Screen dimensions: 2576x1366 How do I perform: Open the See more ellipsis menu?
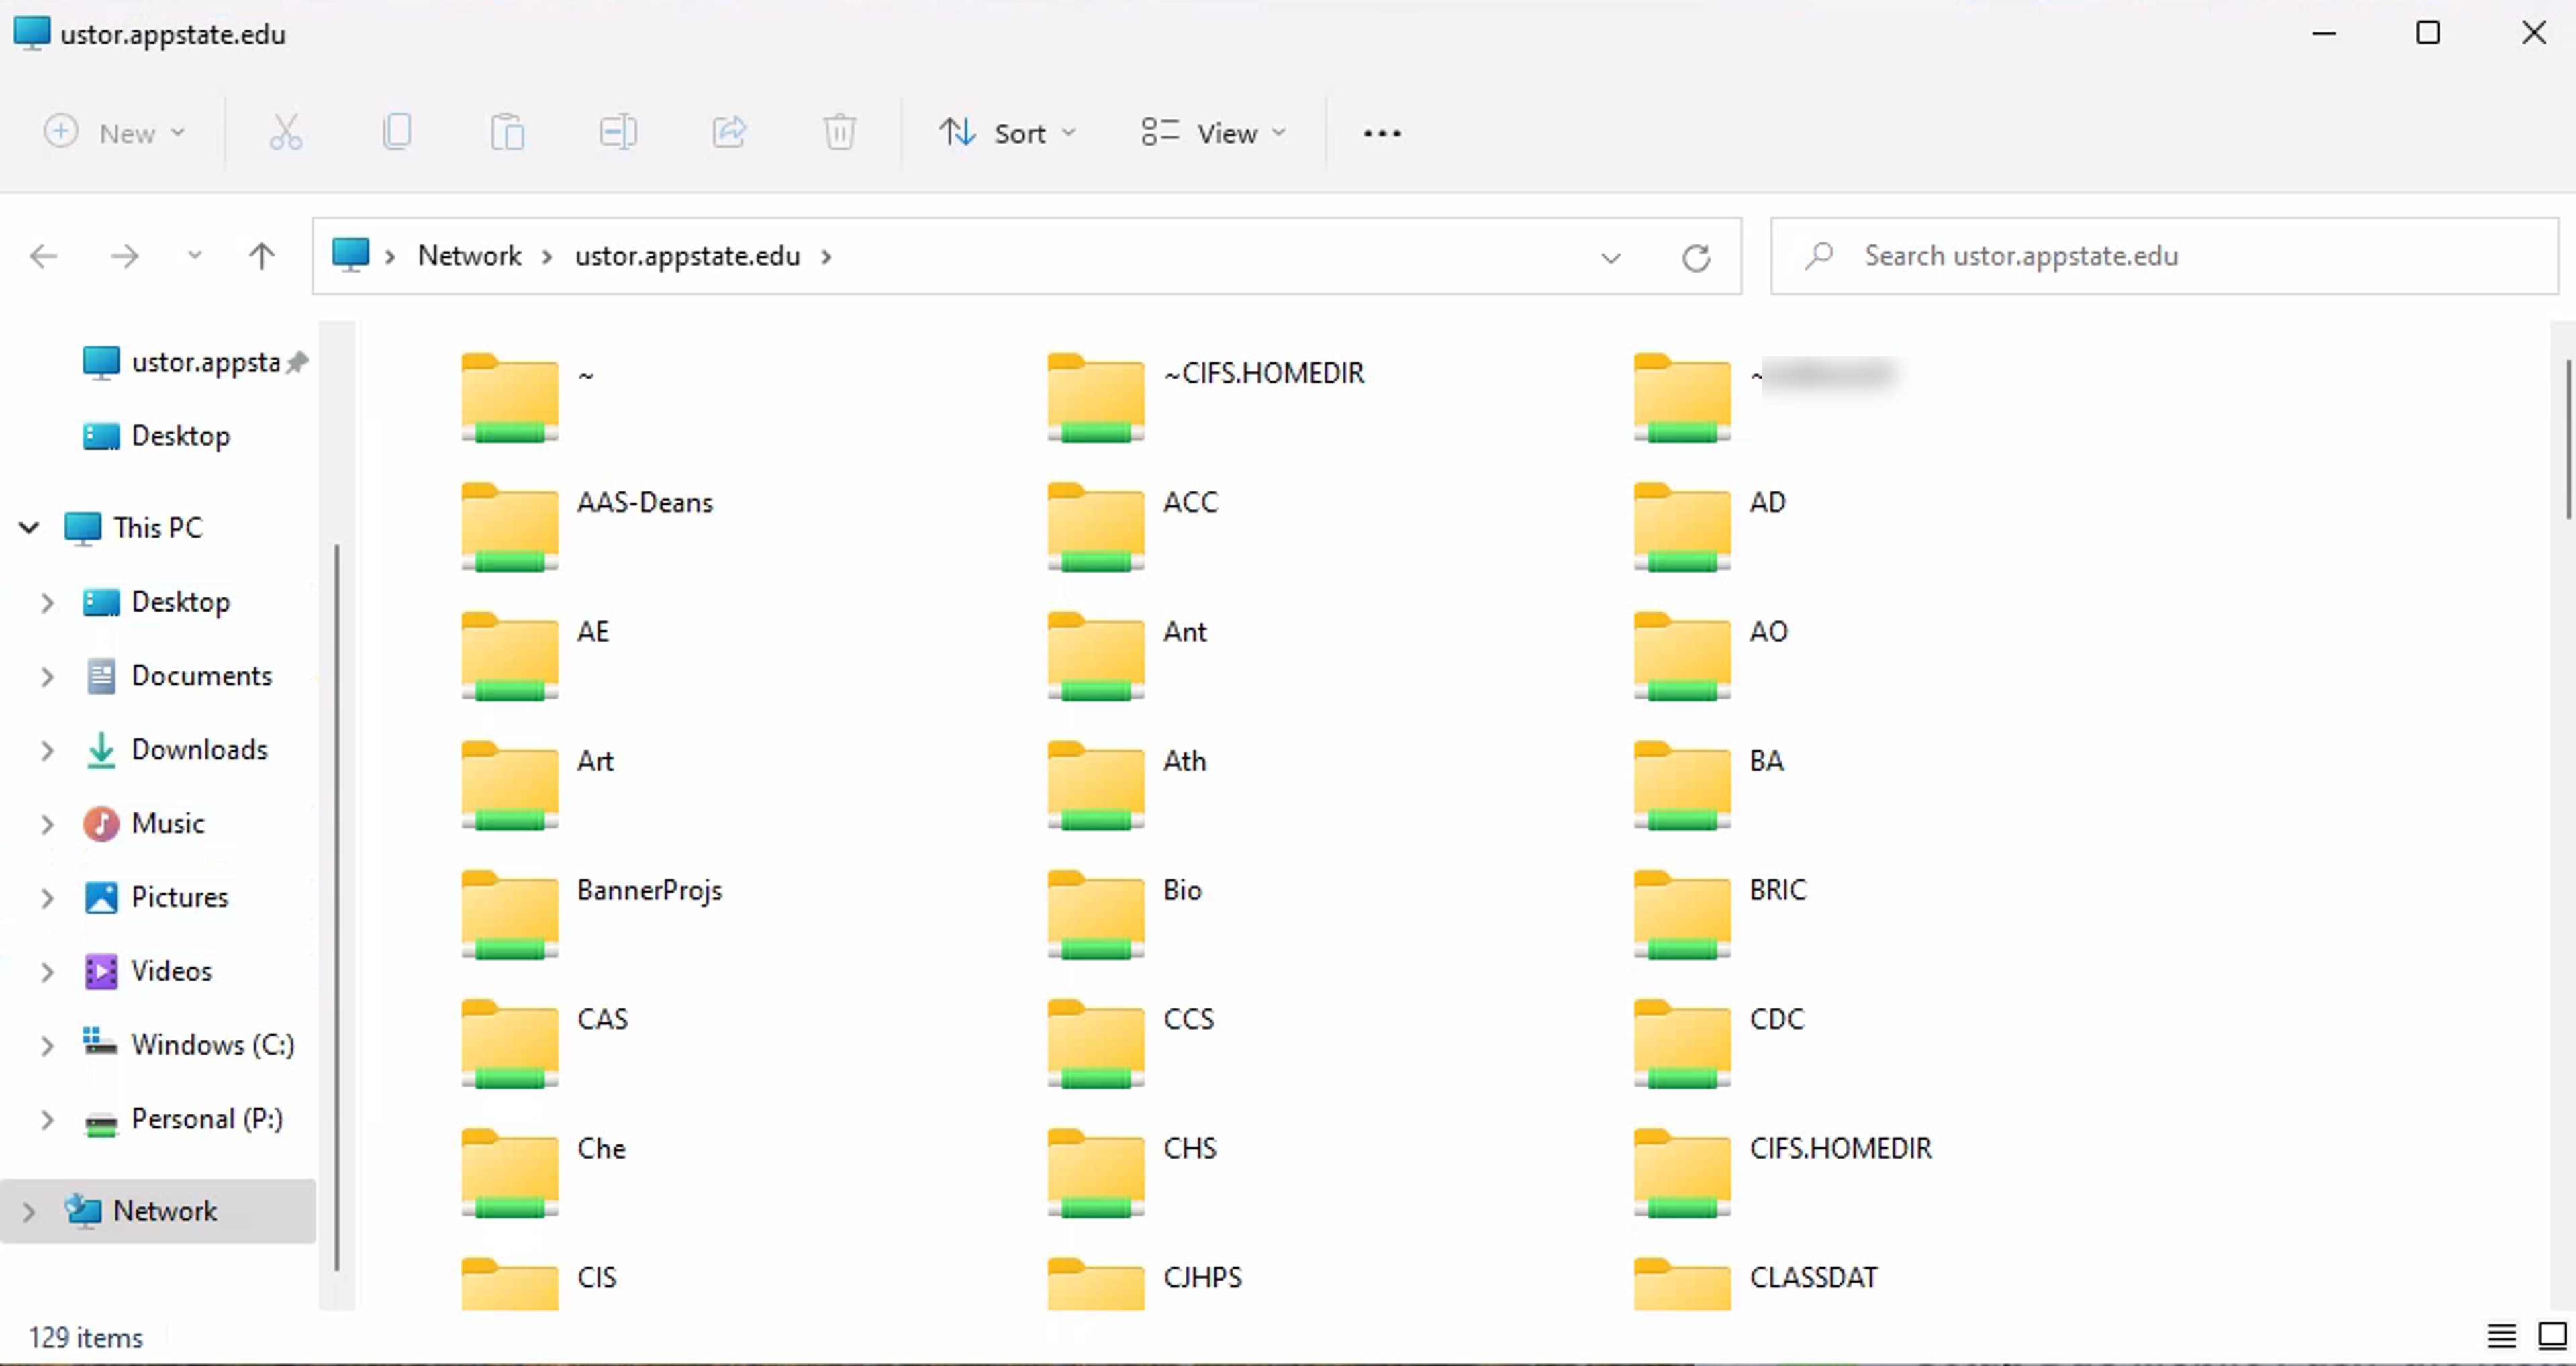pos(1382,133)
